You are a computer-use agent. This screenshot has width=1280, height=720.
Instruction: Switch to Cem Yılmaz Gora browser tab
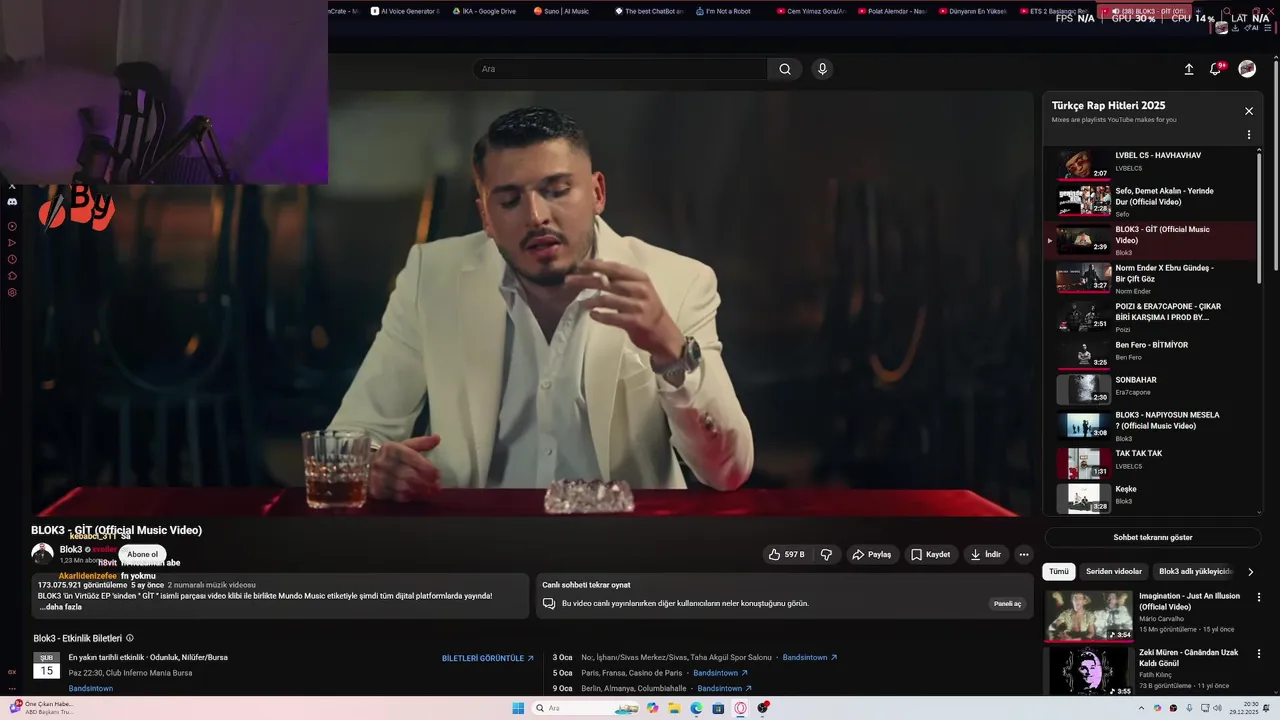coord(810,11)
